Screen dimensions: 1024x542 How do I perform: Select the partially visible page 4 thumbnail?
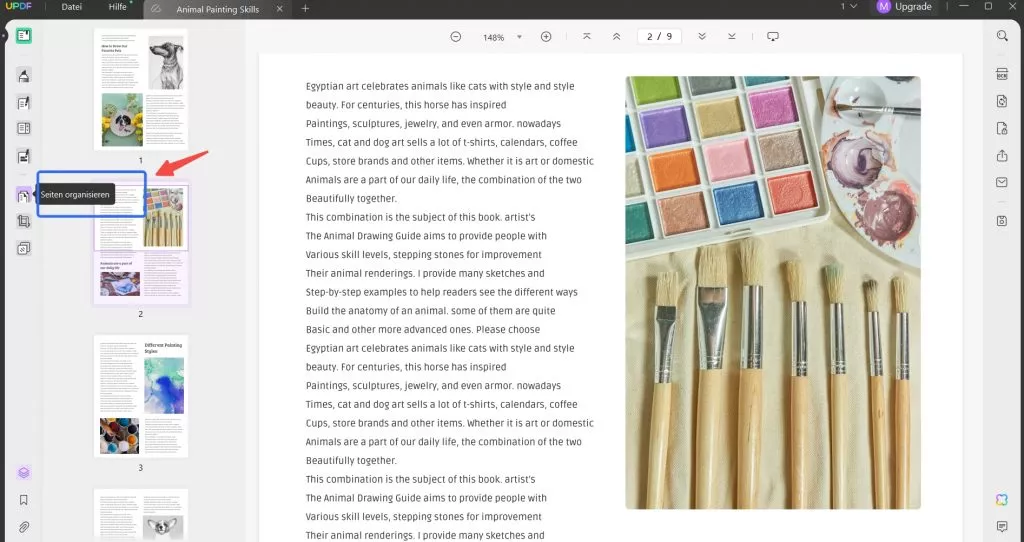(140, 515)
